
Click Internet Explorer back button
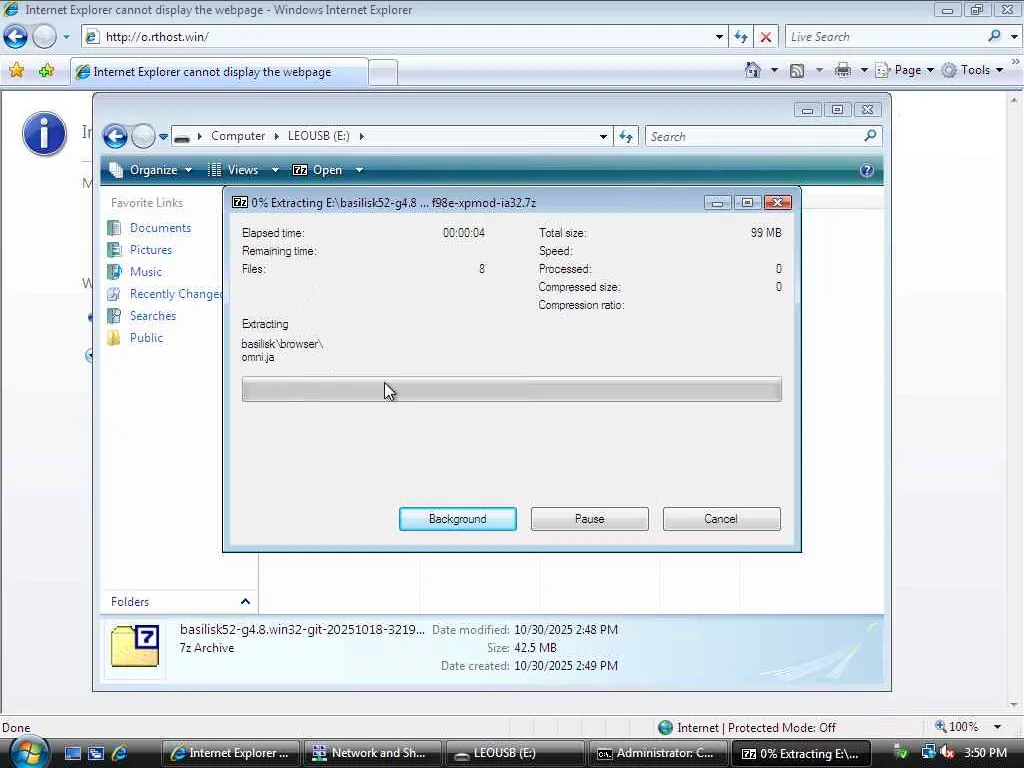(16, 37)
